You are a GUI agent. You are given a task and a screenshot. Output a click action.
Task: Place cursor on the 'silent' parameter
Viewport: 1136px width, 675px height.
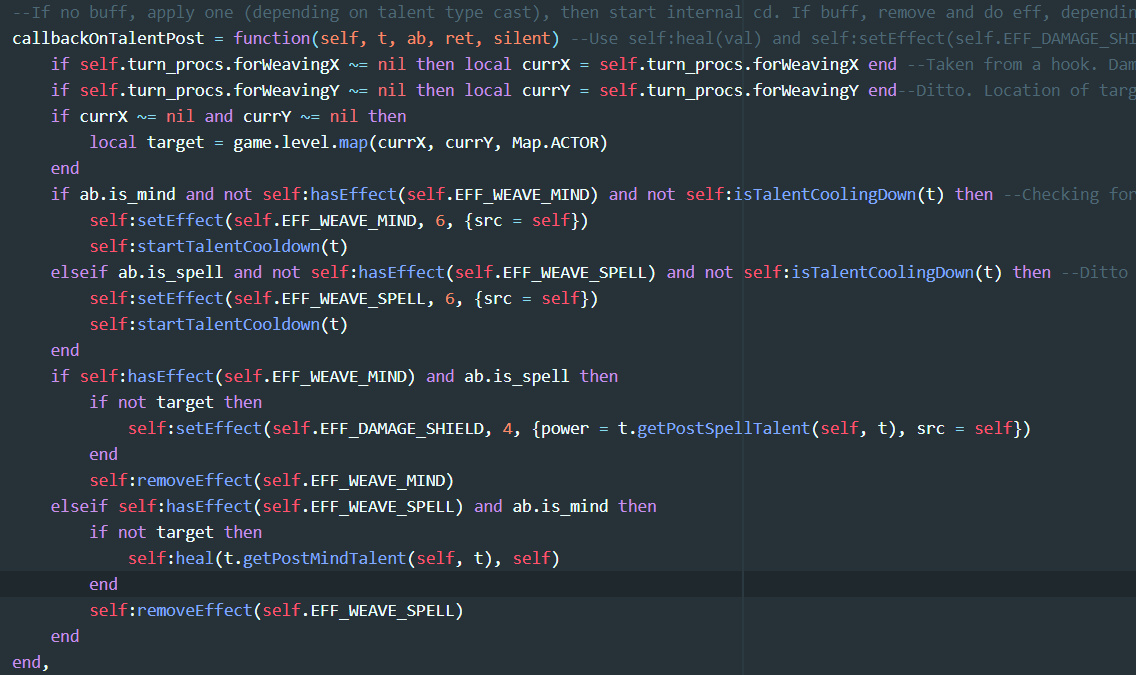pos(522,38)
